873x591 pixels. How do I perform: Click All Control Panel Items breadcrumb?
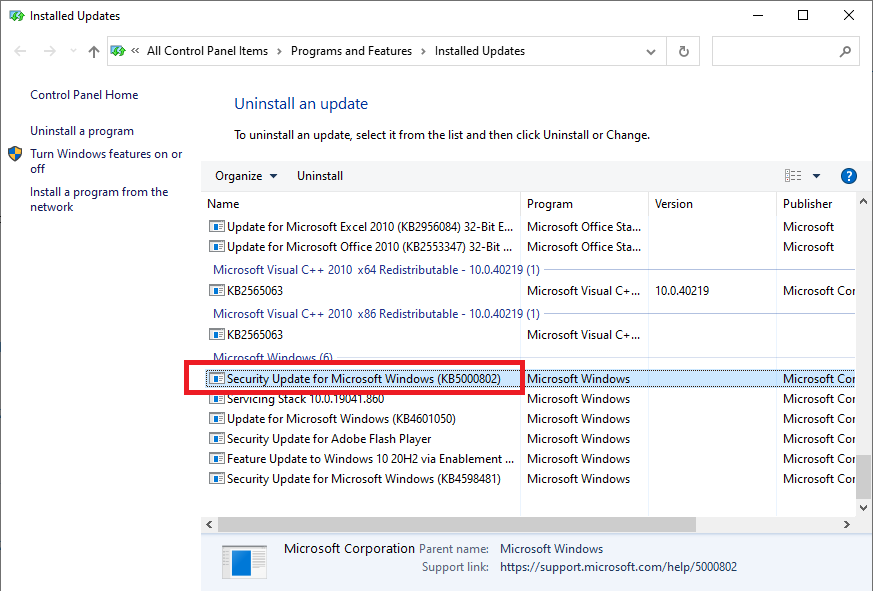pyautogui.click(x=207, y=51)
